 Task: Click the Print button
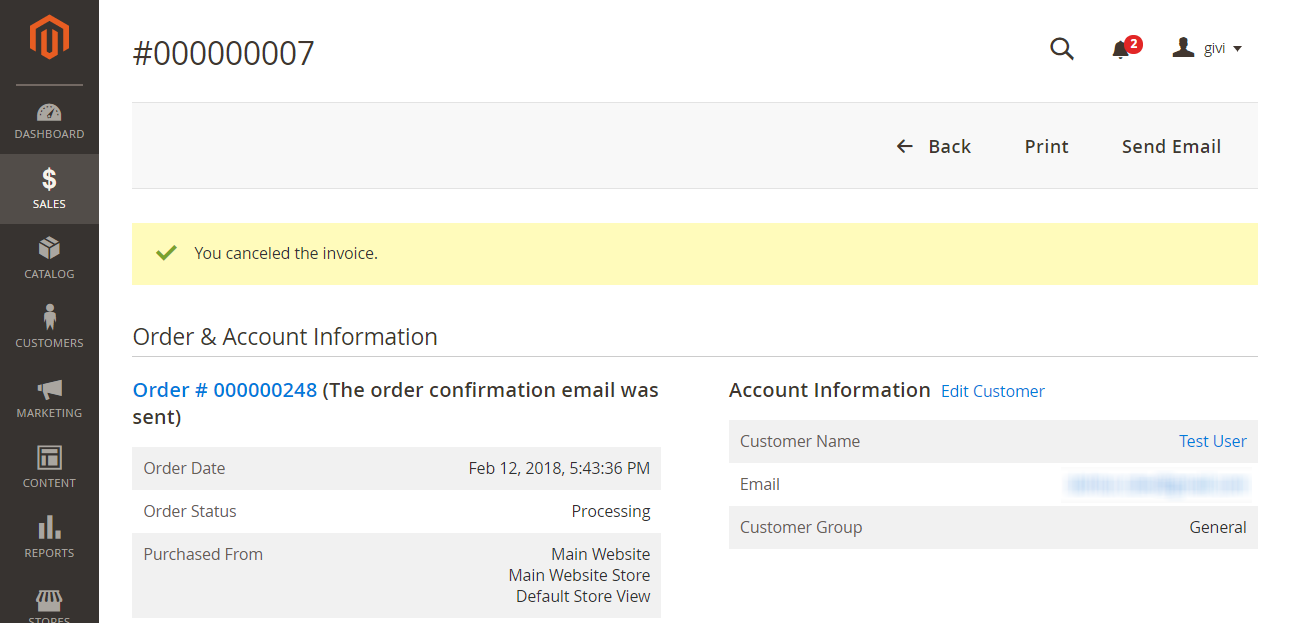[1047, 146]
